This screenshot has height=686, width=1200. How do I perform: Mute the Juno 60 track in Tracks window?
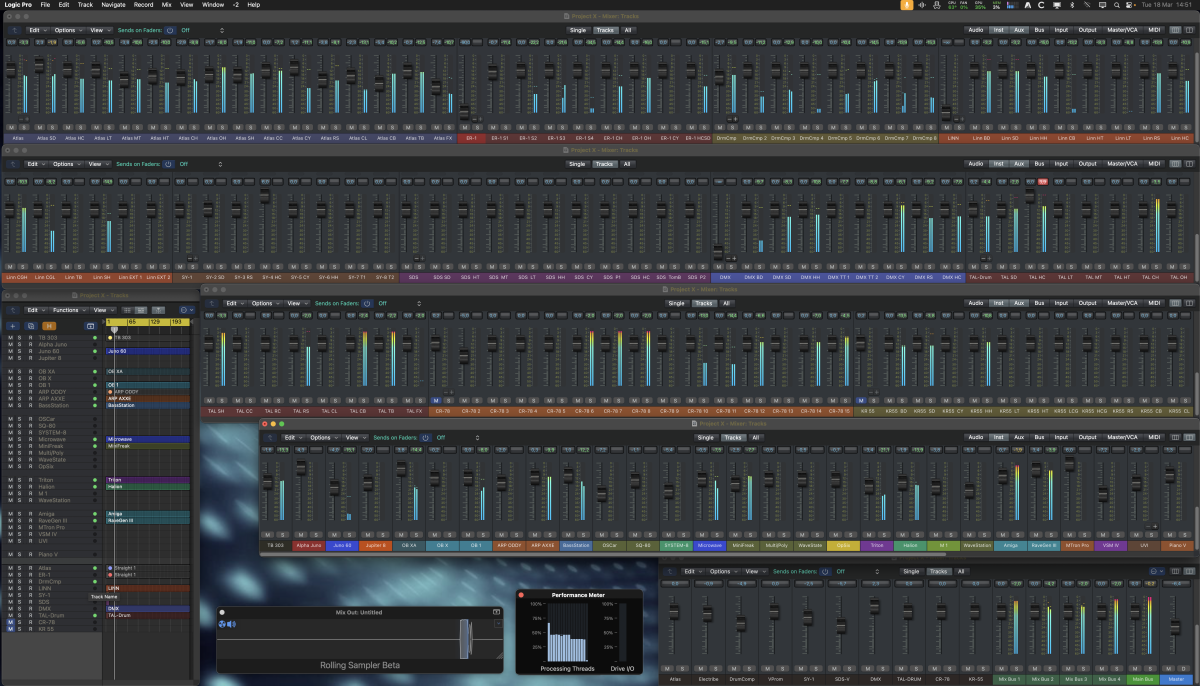[x=10, y=352]
